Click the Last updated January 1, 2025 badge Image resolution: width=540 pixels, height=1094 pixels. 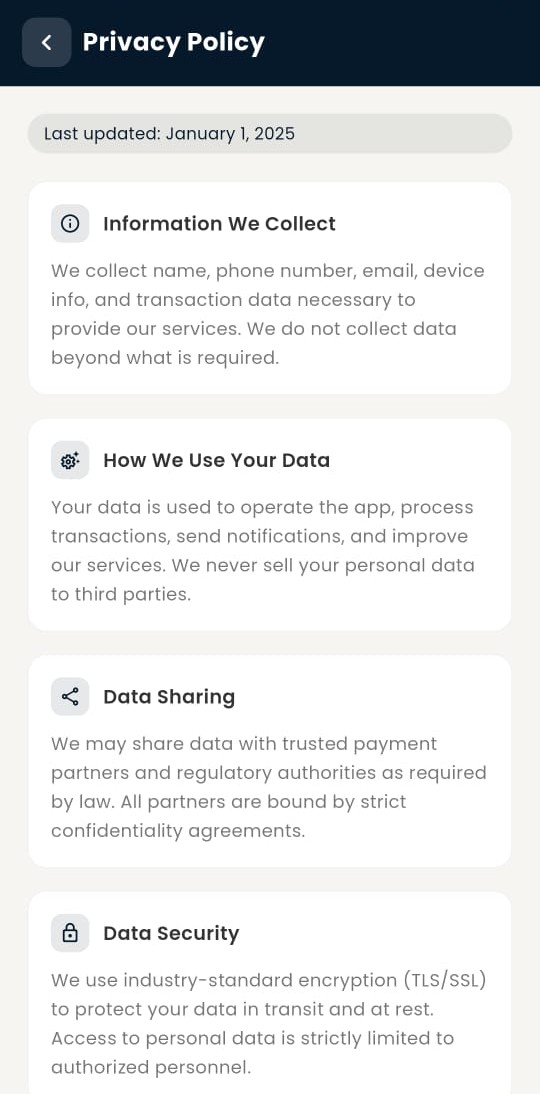click(270, 133)
